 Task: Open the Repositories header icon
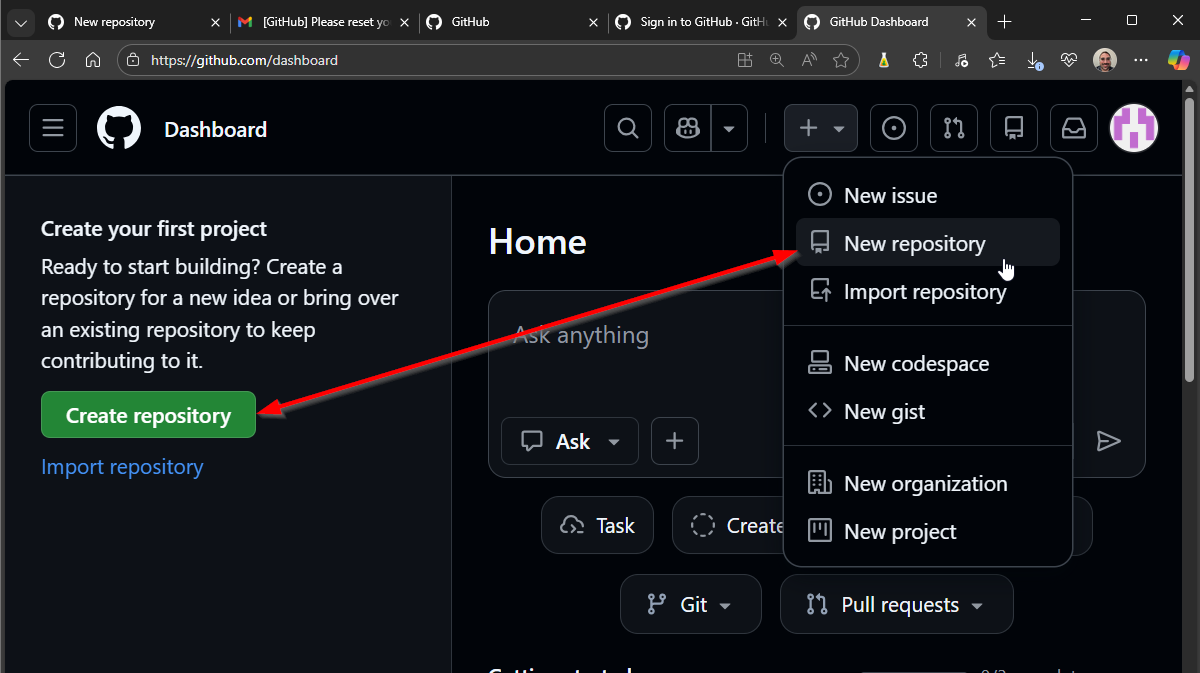point(1014,128)
